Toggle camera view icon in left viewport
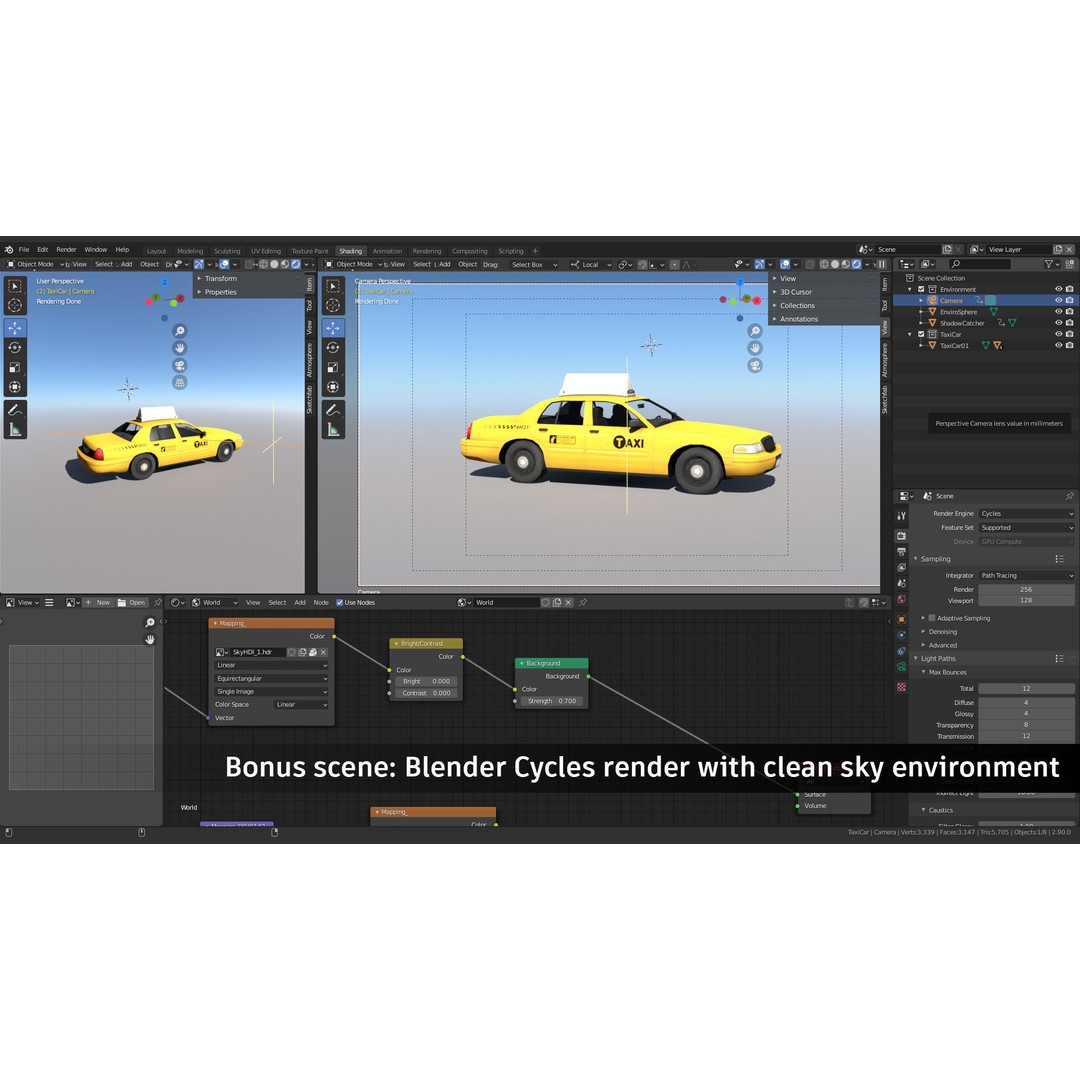This screenshot has height=1080, width=1080. click(x=179, y=365)
